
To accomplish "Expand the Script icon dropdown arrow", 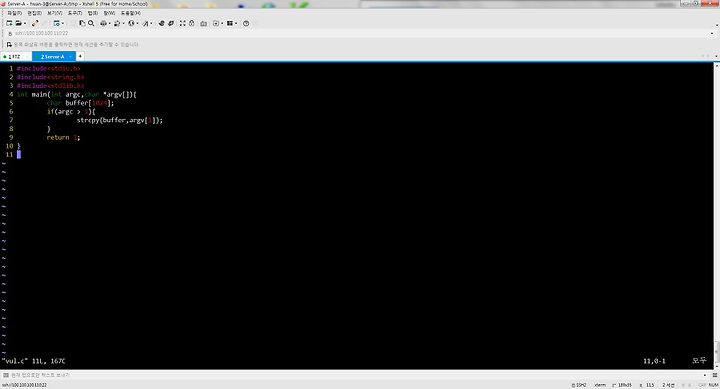I will (222, 23).
